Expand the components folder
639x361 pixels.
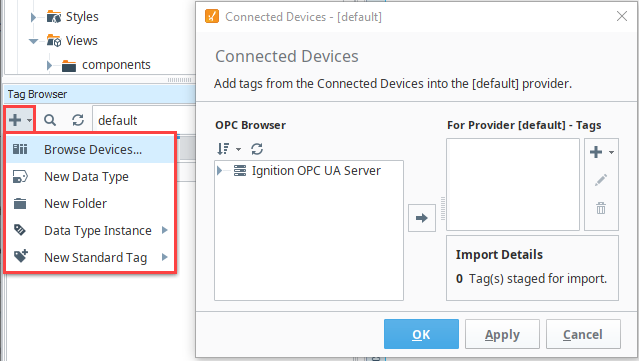[49, 65]
